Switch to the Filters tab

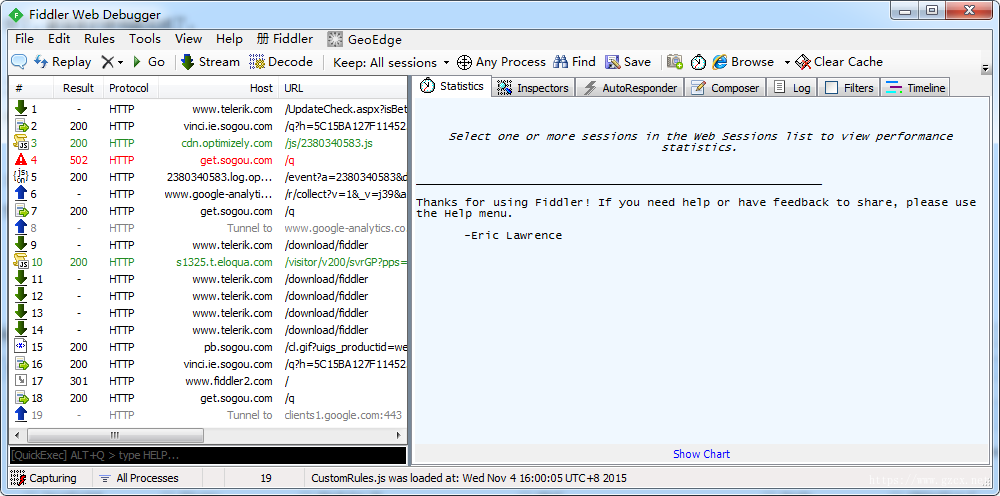849,88
